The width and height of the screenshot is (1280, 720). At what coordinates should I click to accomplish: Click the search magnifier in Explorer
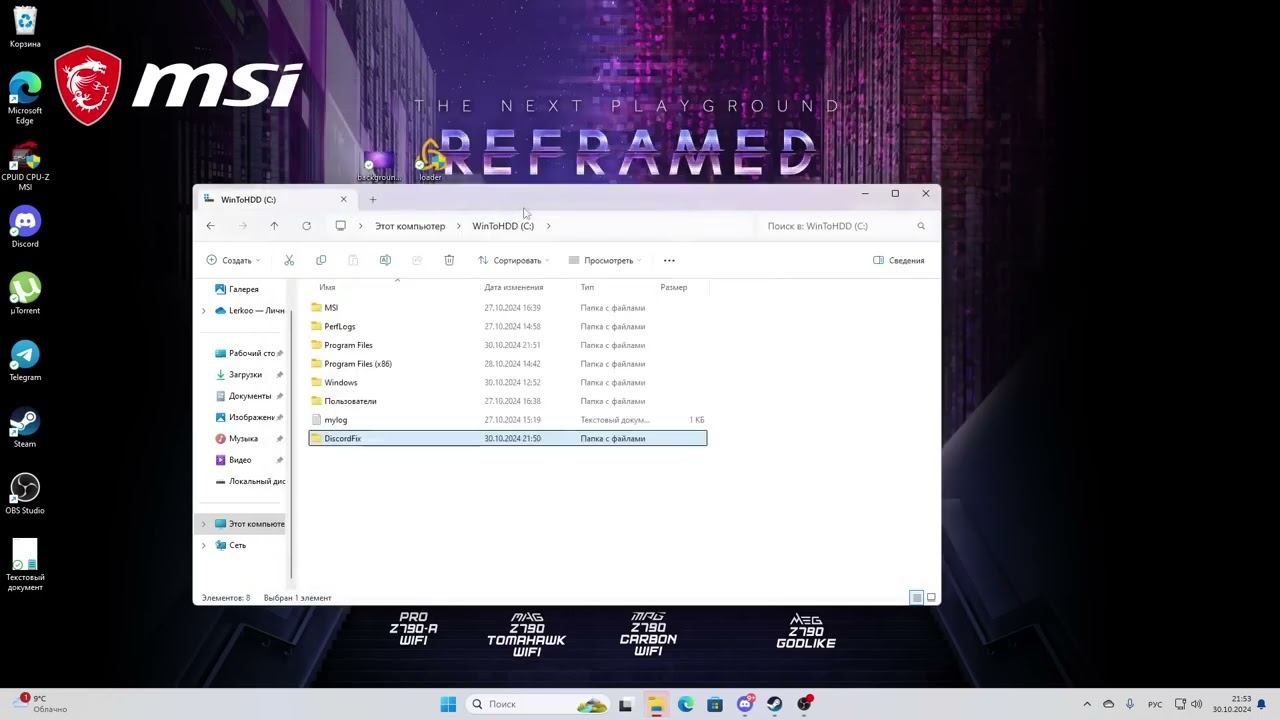921,226
